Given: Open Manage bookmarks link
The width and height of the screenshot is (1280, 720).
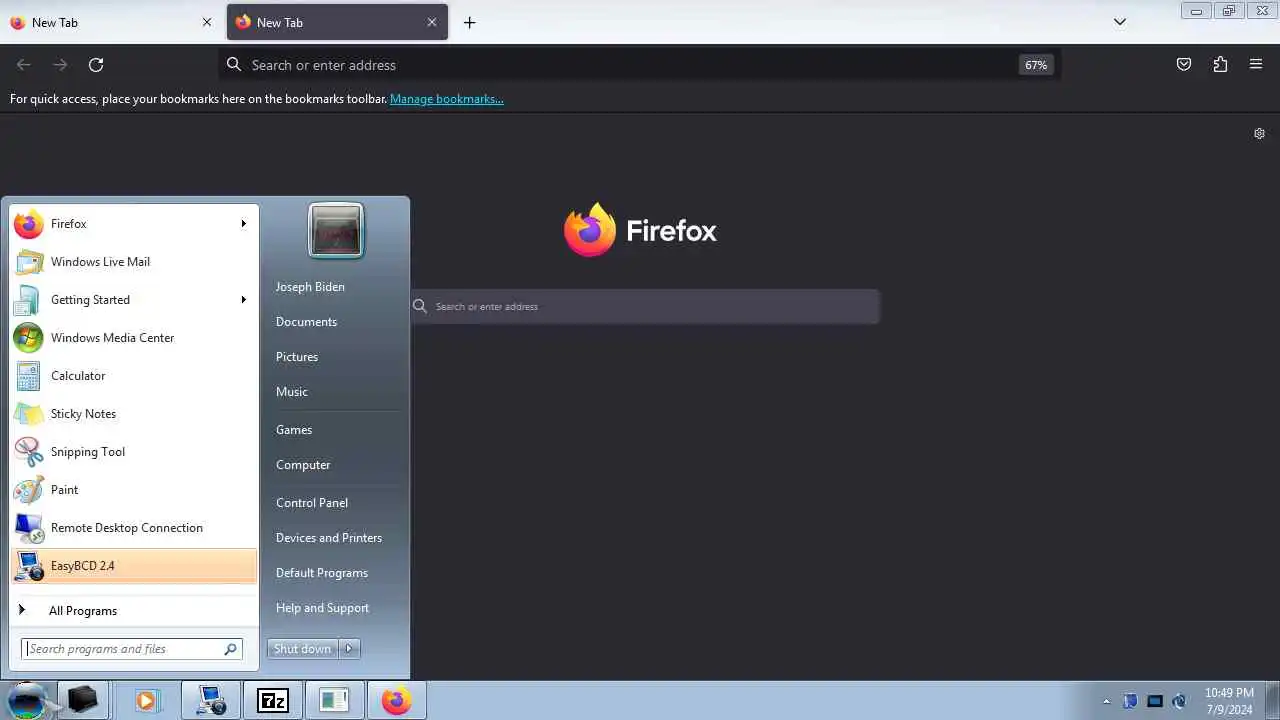Looking at the screenshot, I should click(447, 99).
